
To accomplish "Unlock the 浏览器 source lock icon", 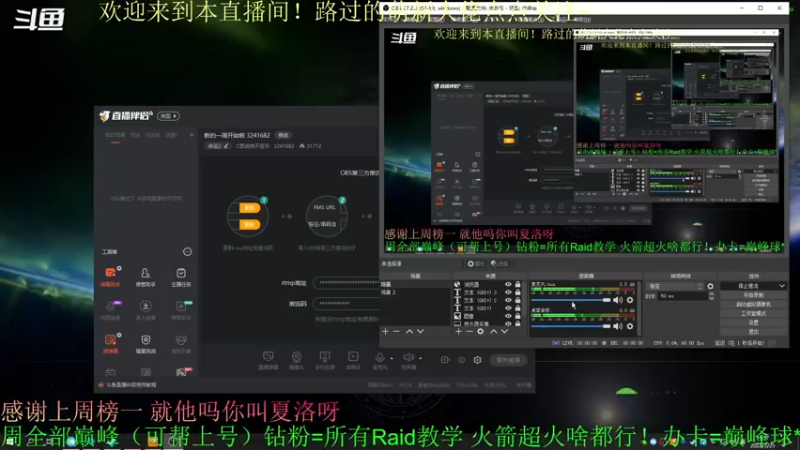I will (518, 284).
